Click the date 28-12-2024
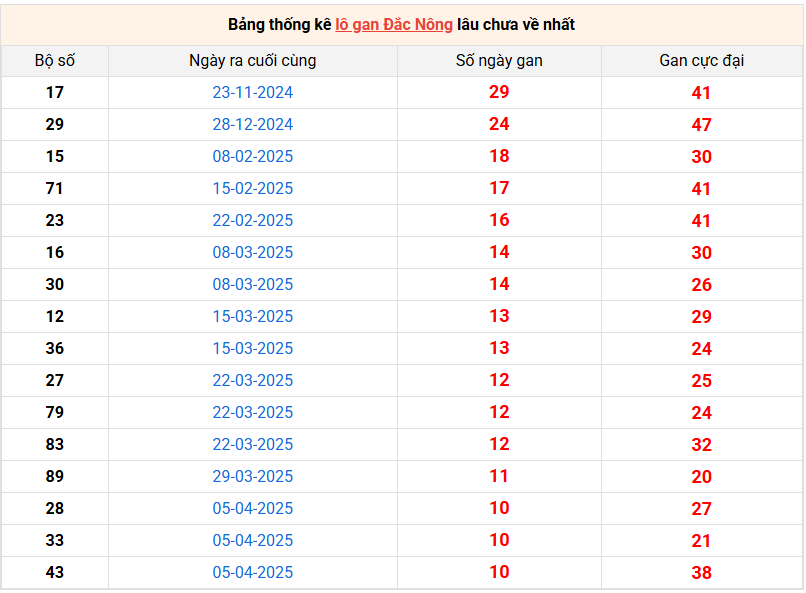Image resolution: width=806 pixels, height=593 pixels. pos(252,125)
